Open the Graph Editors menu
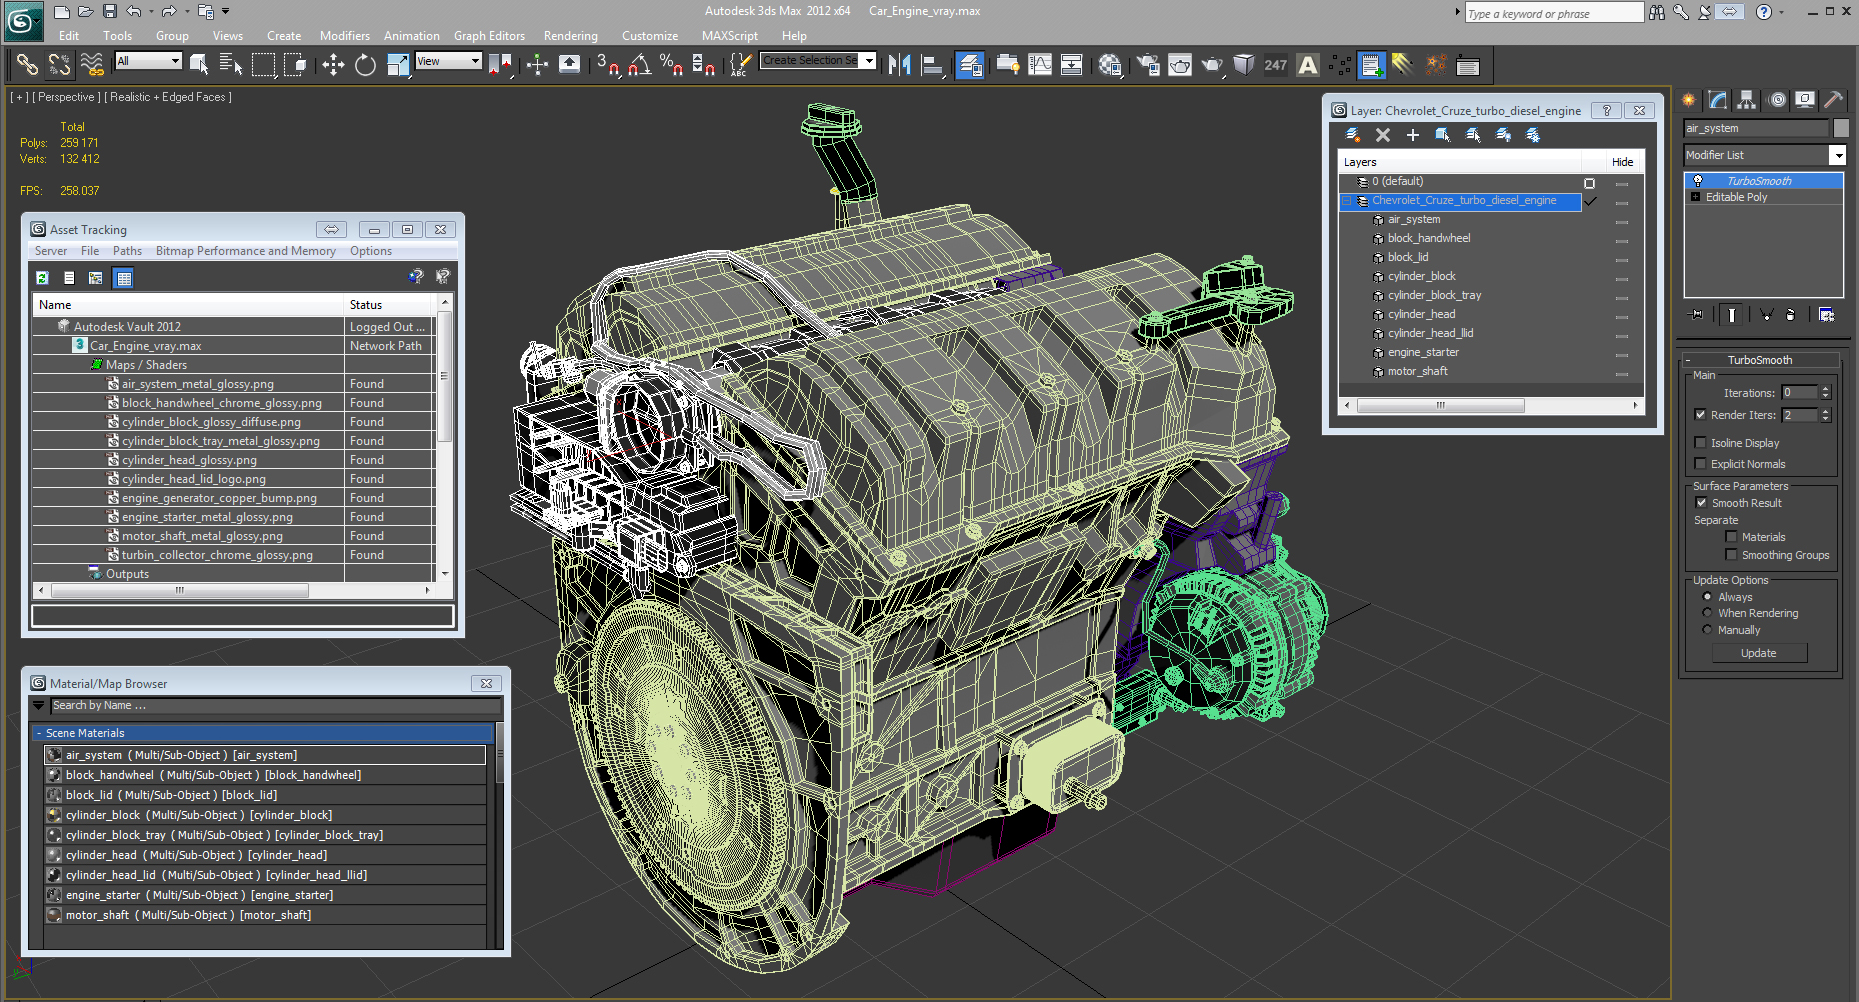Screen dimensions: 1859x1002 pyautogui.click(x=489, y=36)
